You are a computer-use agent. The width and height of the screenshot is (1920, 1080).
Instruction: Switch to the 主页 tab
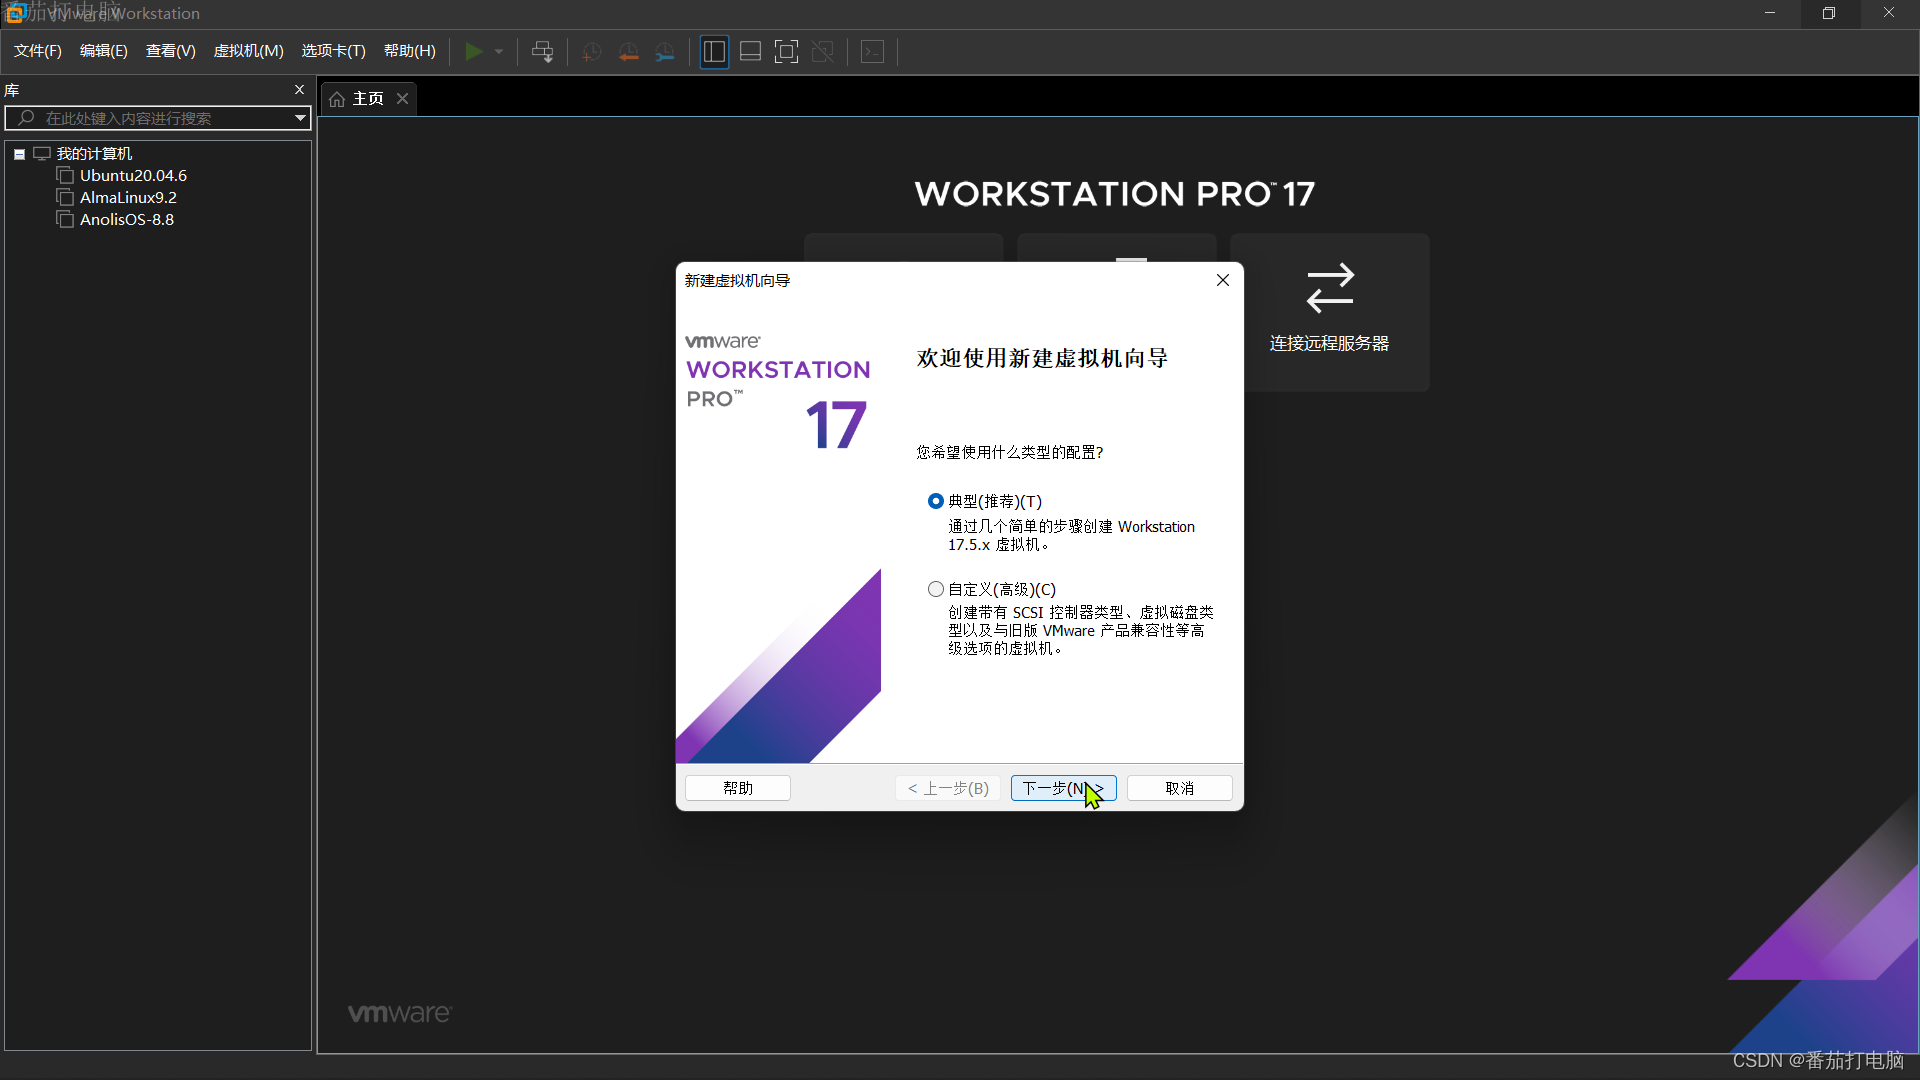368,99
